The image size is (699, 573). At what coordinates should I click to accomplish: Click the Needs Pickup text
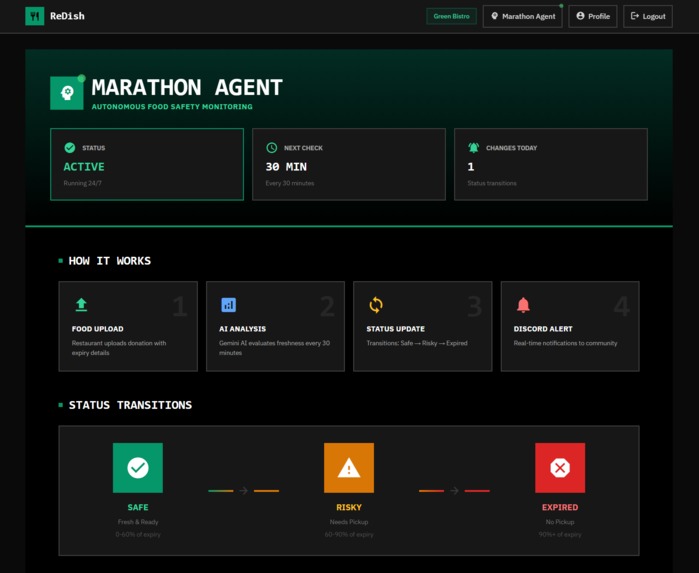349,522
